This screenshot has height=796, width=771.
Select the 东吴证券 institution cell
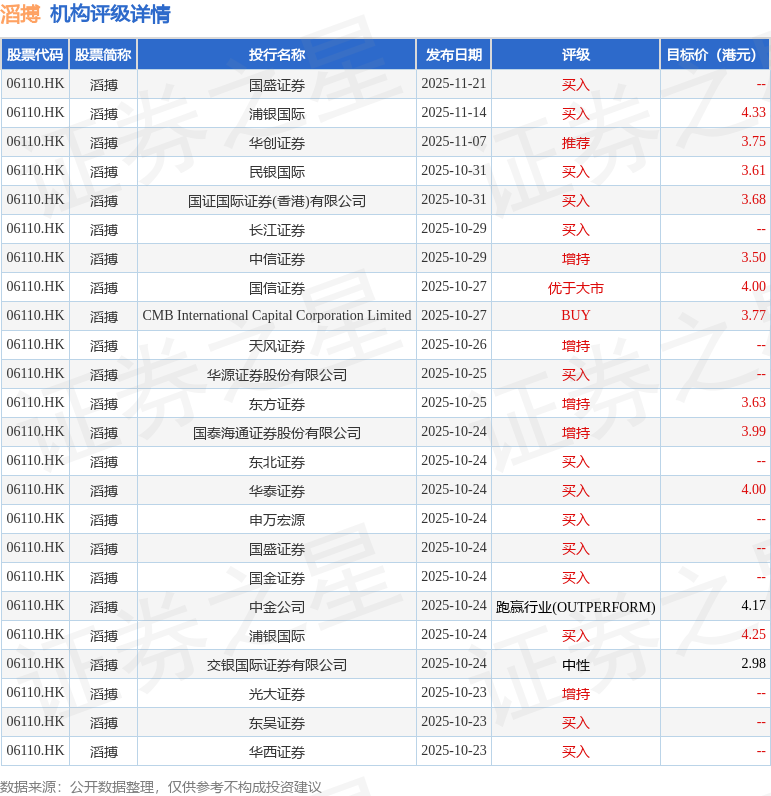tap(277, 723)
